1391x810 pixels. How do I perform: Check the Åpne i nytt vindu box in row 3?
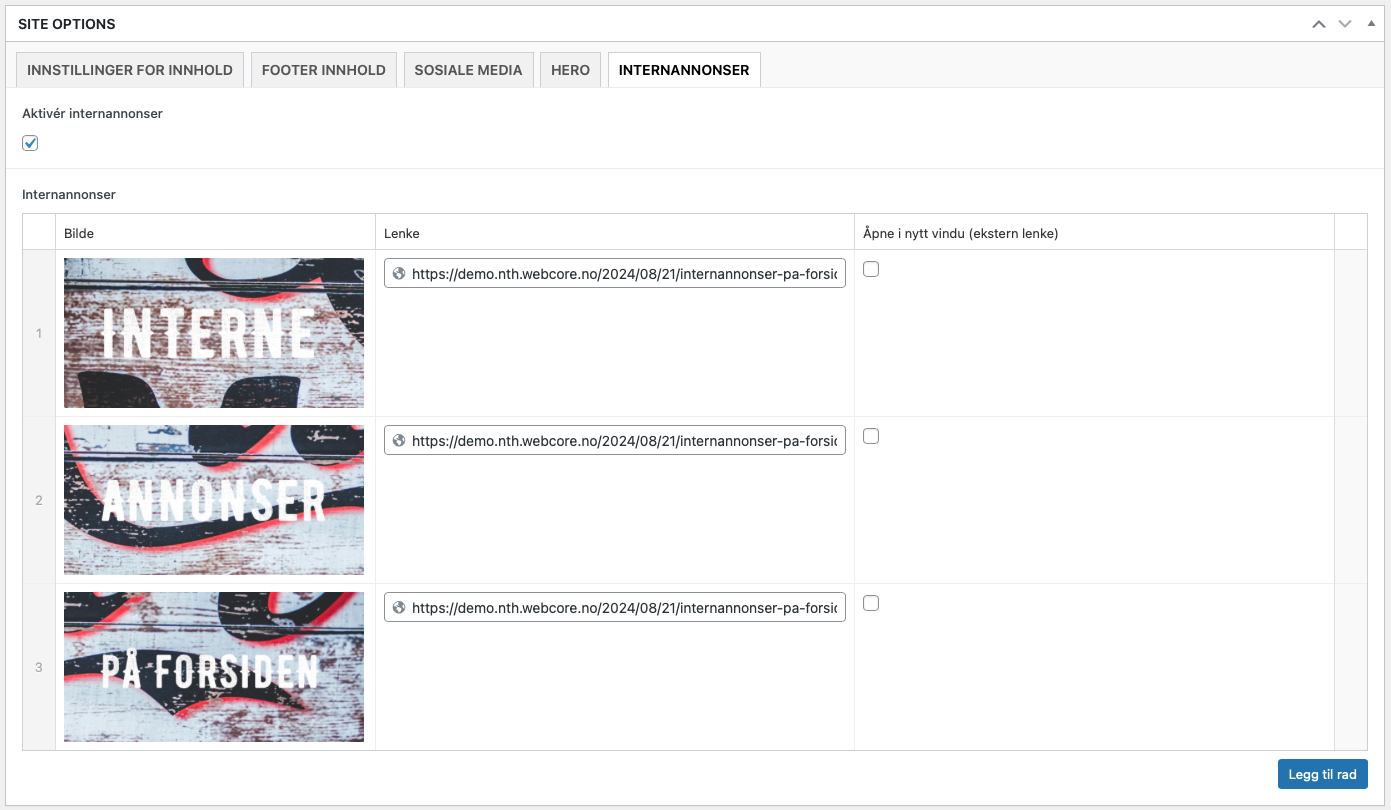click(x=871, y=603)
